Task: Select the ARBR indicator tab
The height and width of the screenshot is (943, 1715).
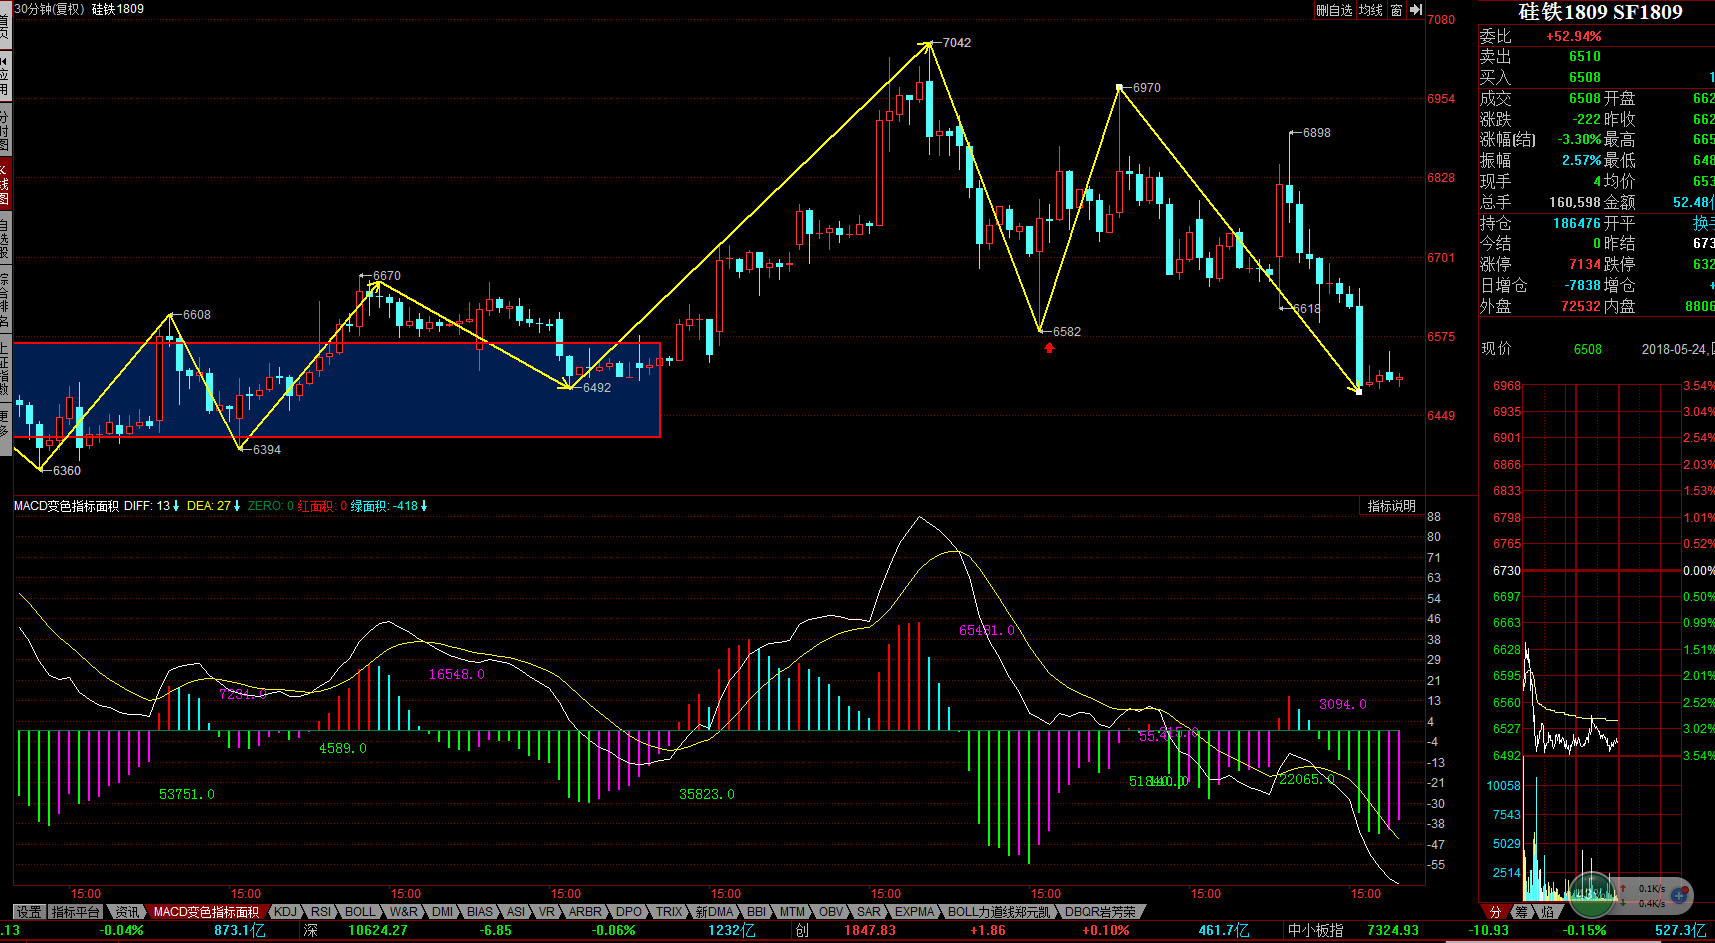Action: [x=585, y=912]
